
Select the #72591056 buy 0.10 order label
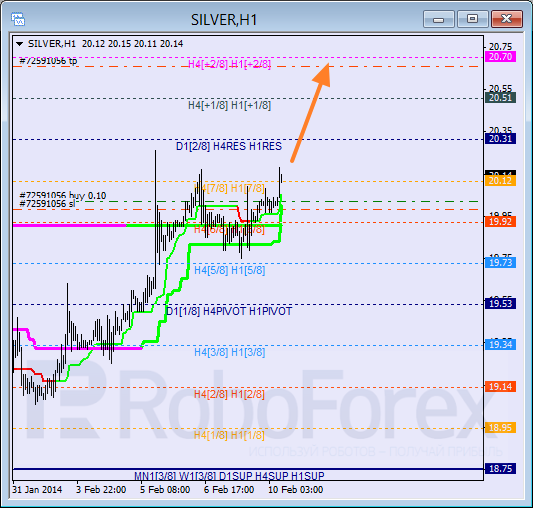point(63,196)
